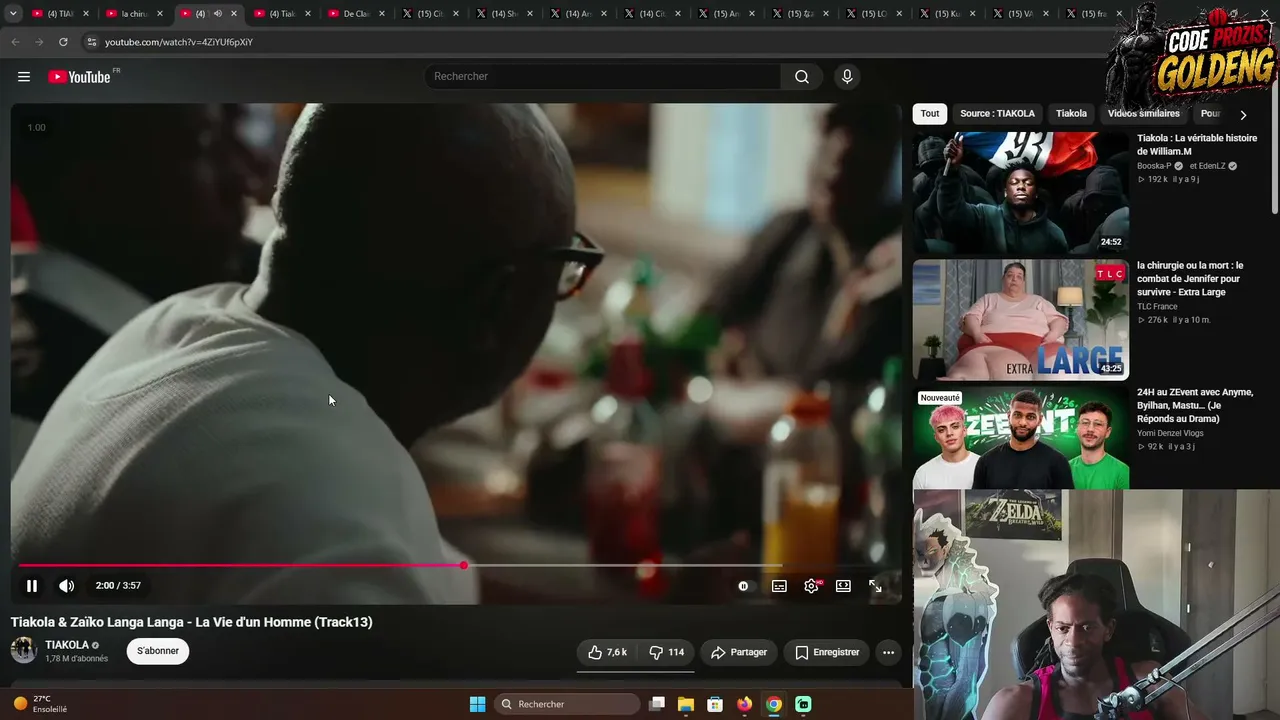Toggle the autoplay switch in player

point(743,586)
